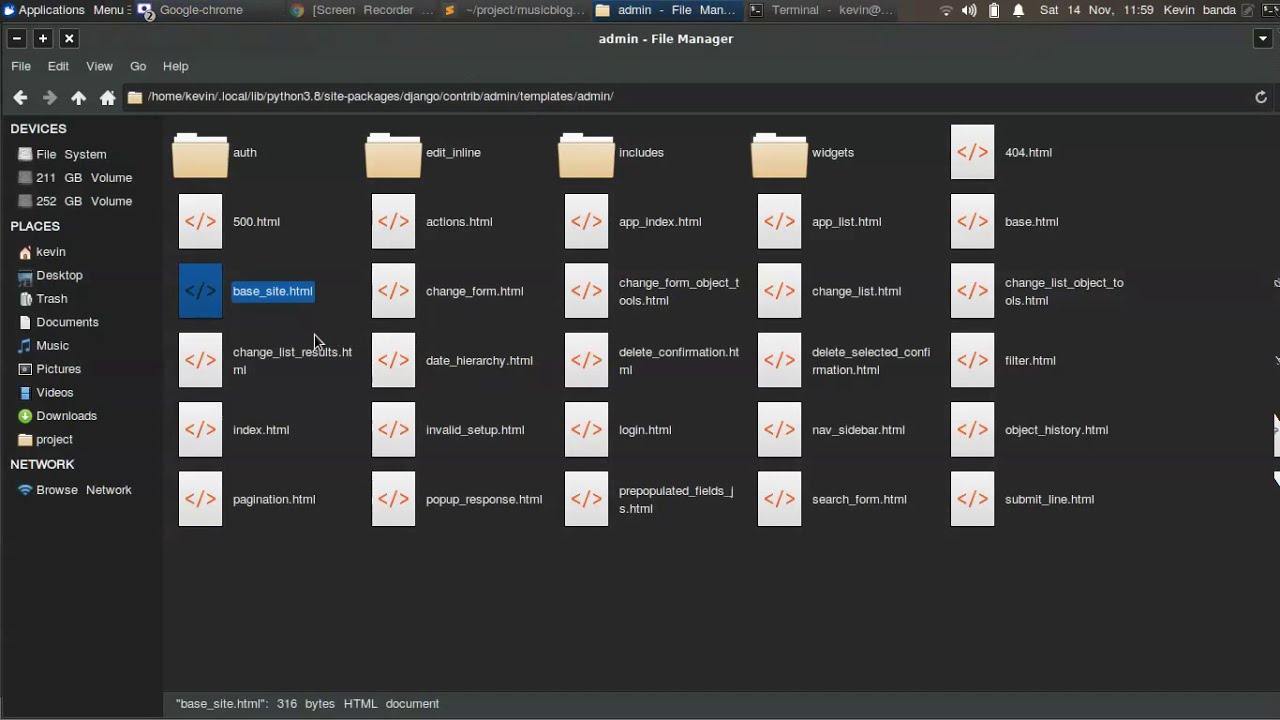Select the index.html file icon
The width and height of the screenshot is (1280, 720).
[x=200, y=430]
